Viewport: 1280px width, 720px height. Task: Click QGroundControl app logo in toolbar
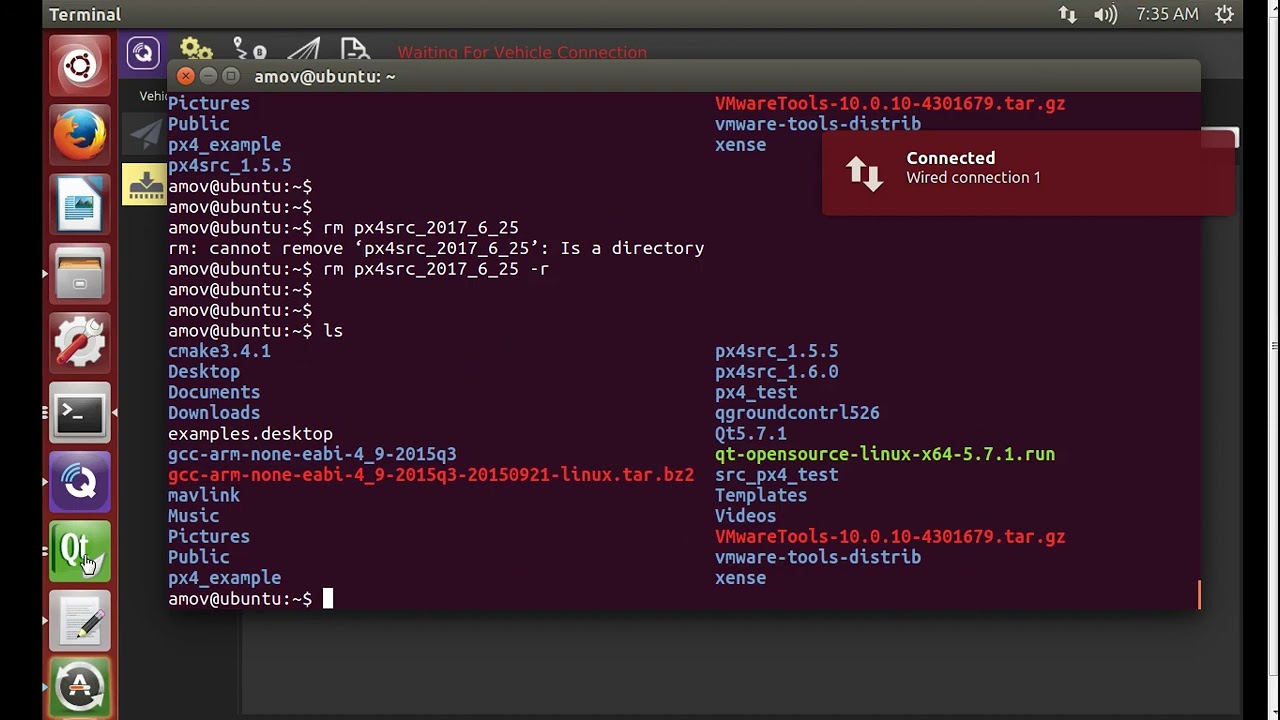tap(143, 53)
